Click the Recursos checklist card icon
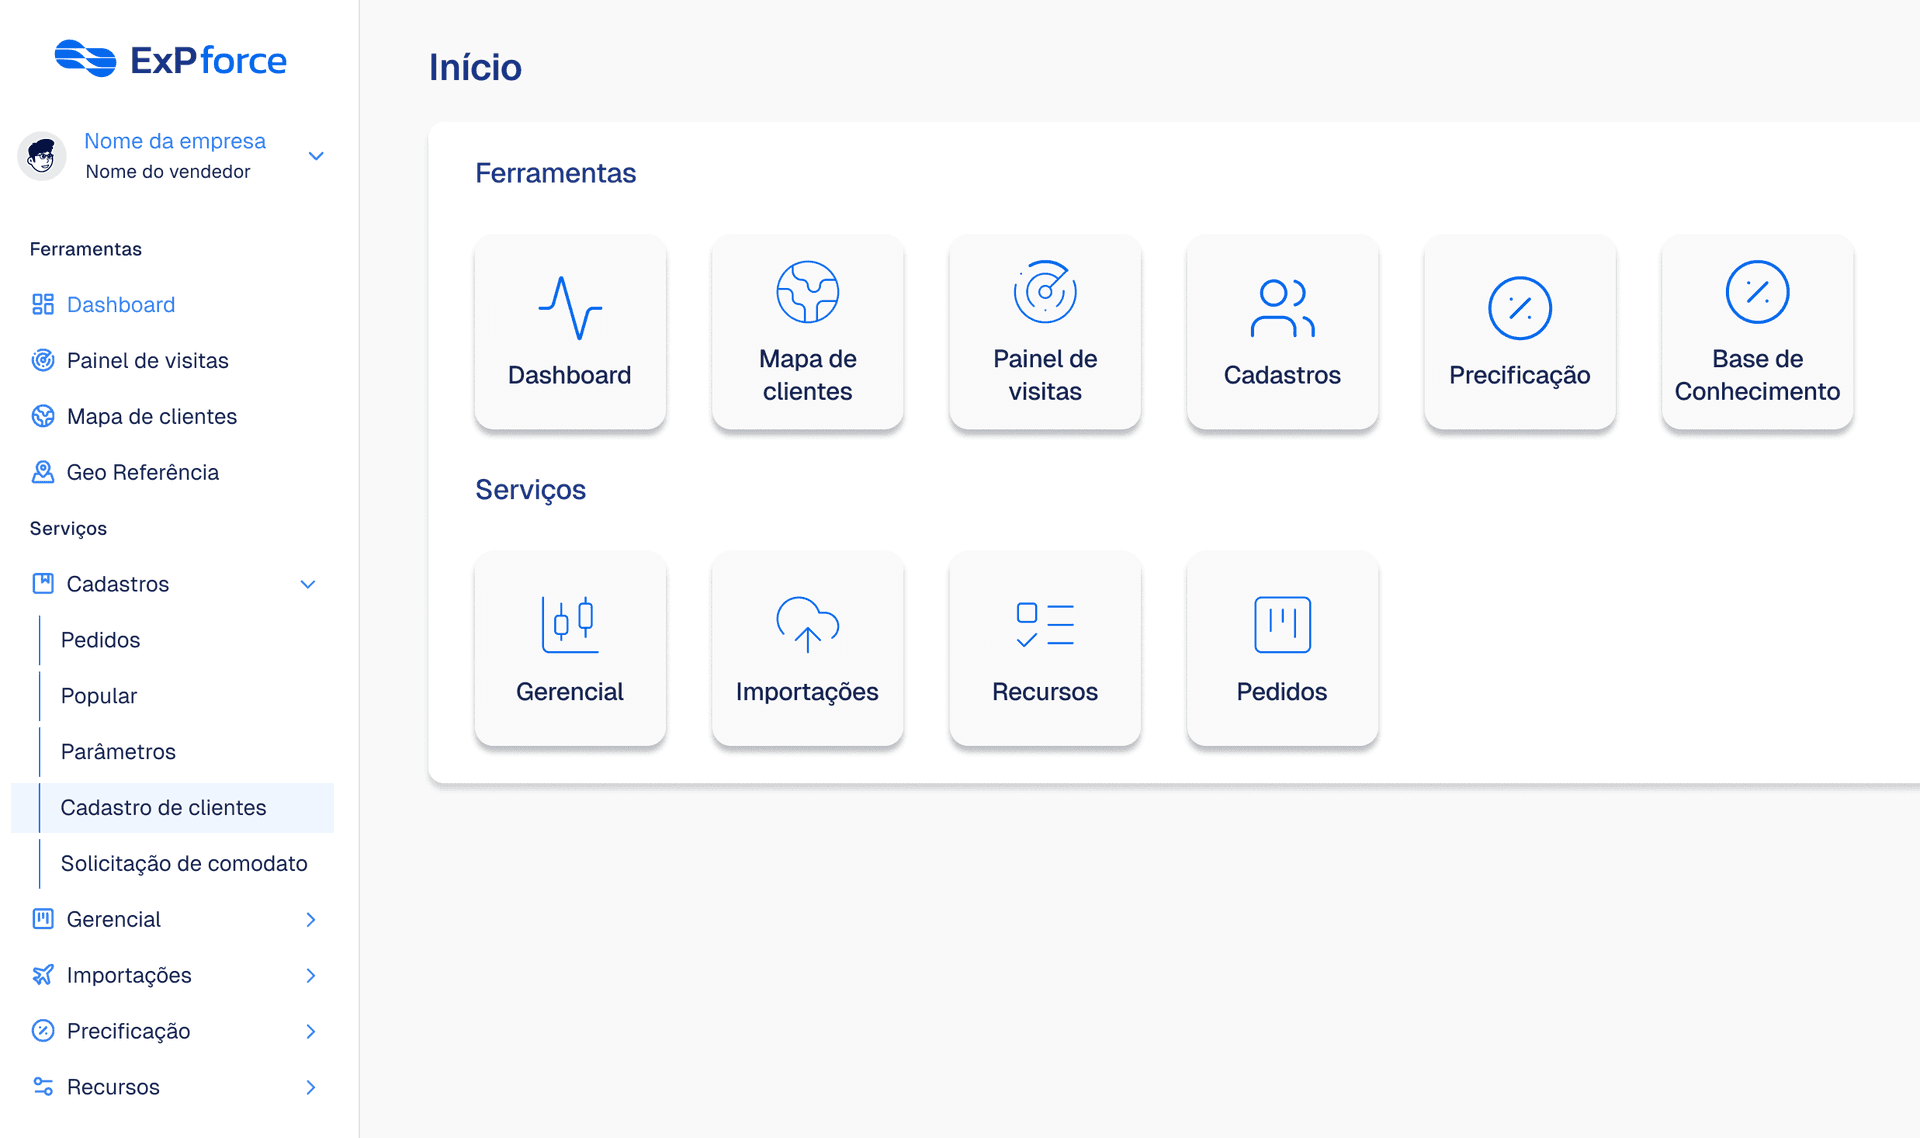The image size is (1920, 1138). tap(1045, 624)
